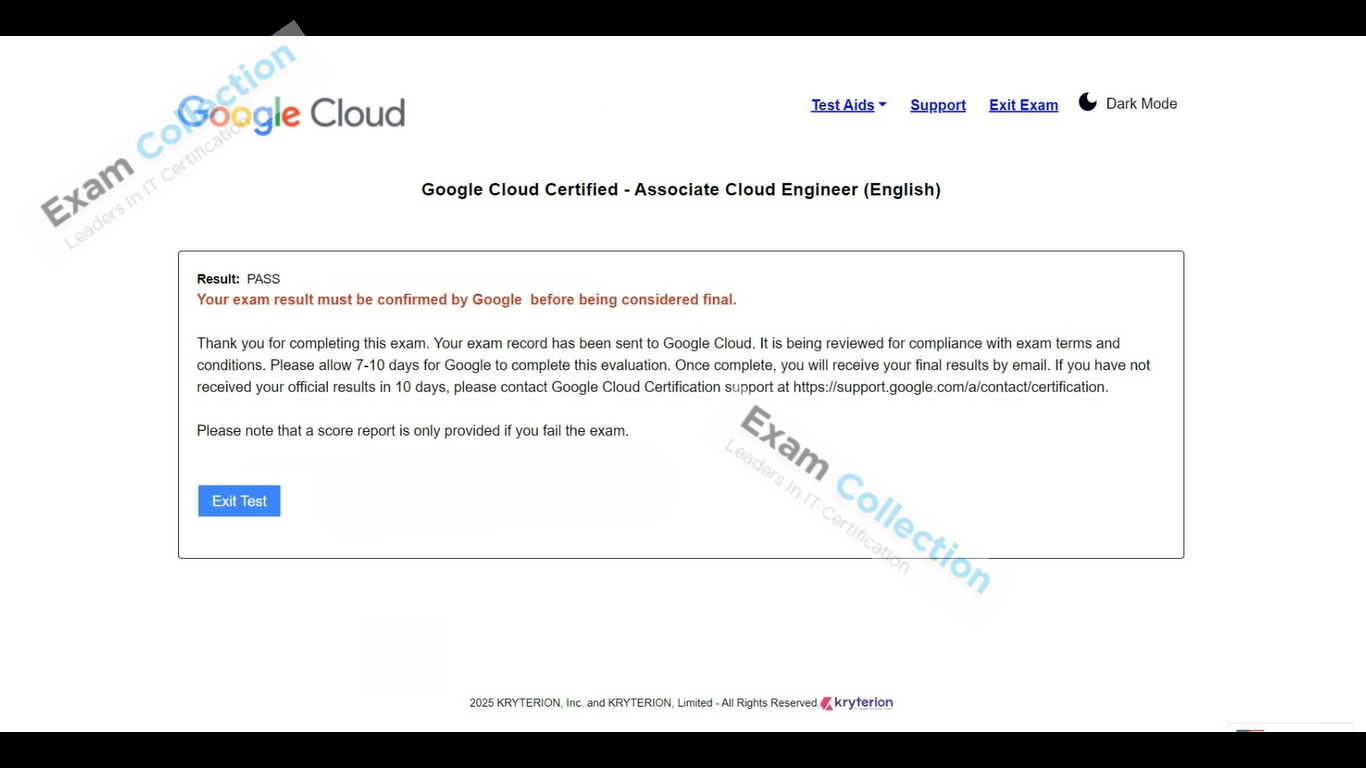Open the Support link
This screenshot has width=1366, height=768.
(938, 105)
